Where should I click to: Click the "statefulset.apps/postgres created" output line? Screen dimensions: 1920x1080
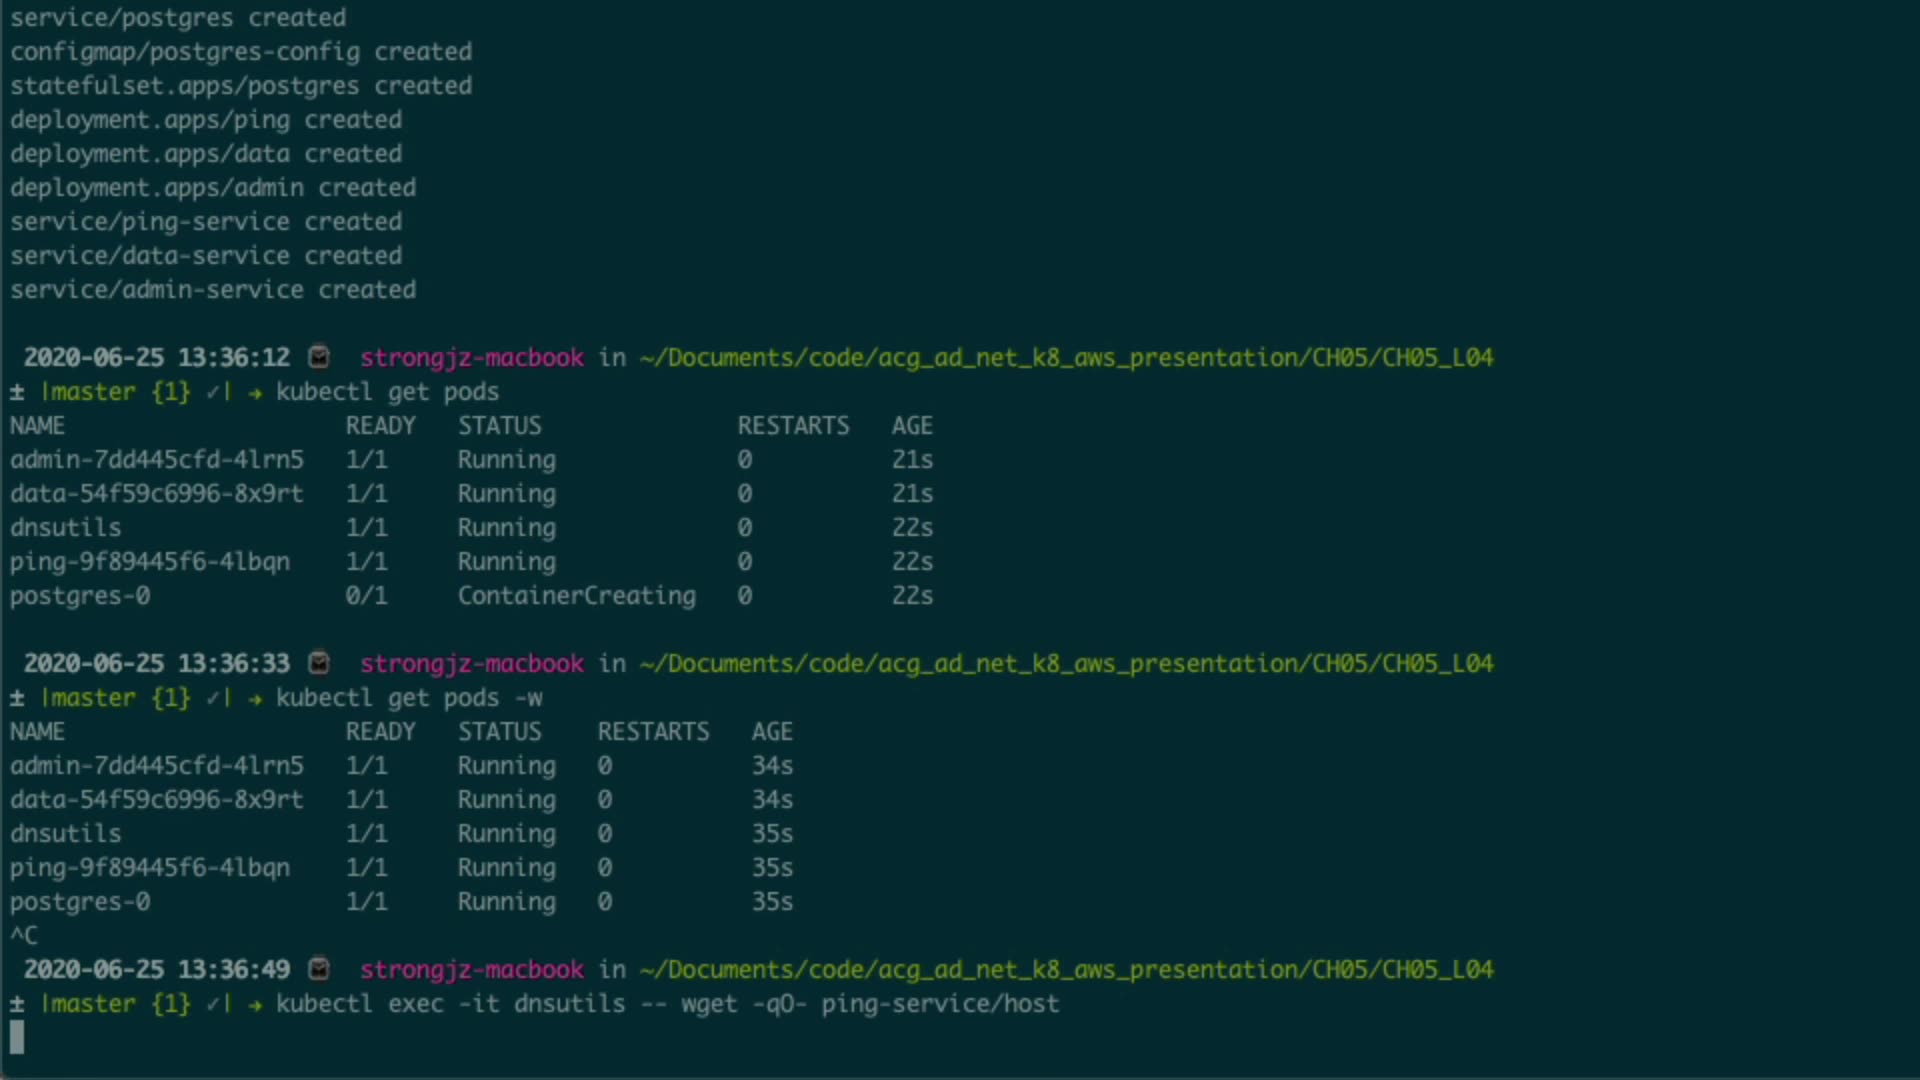click(x=241, y=86)
